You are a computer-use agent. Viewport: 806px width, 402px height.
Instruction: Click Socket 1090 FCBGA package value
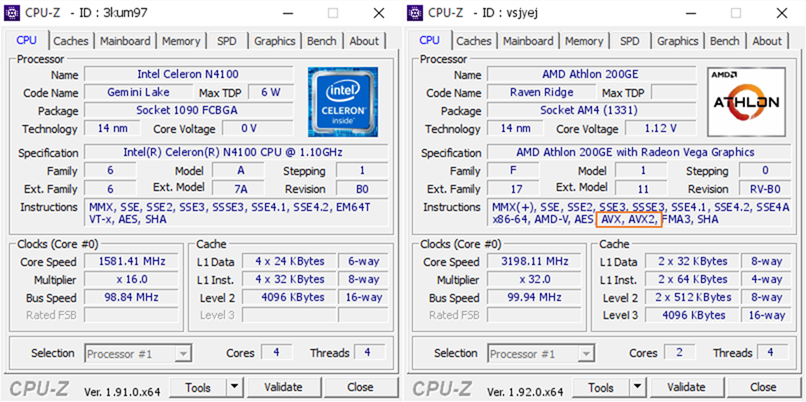point(188,110)
